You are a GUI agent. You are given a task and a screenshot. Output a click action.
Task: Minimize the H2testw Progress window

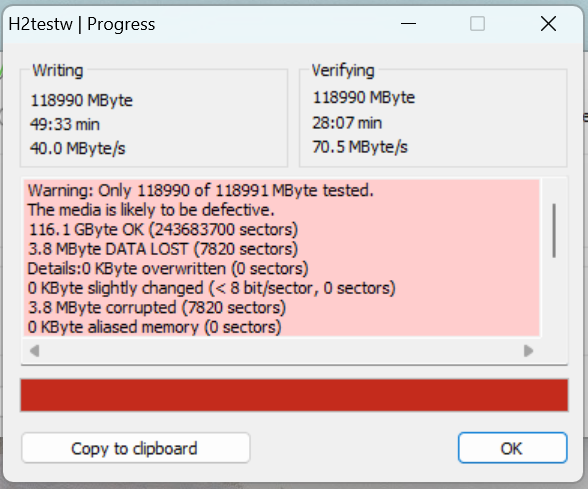408,24
